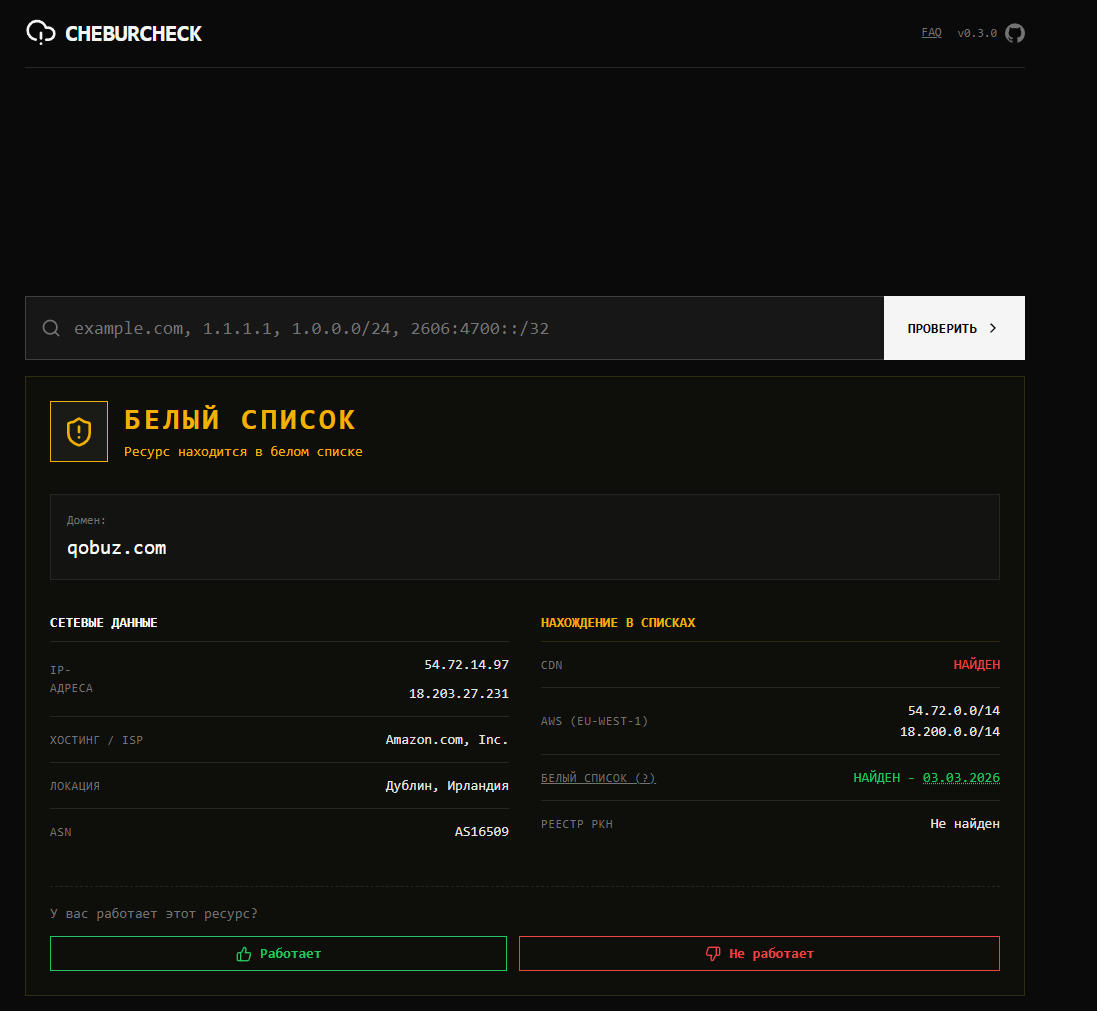Viewport: 1097px width, 1011px height.
Task: Click the AWS subnet 18.200.0.0/14
Action: [949, 732]
